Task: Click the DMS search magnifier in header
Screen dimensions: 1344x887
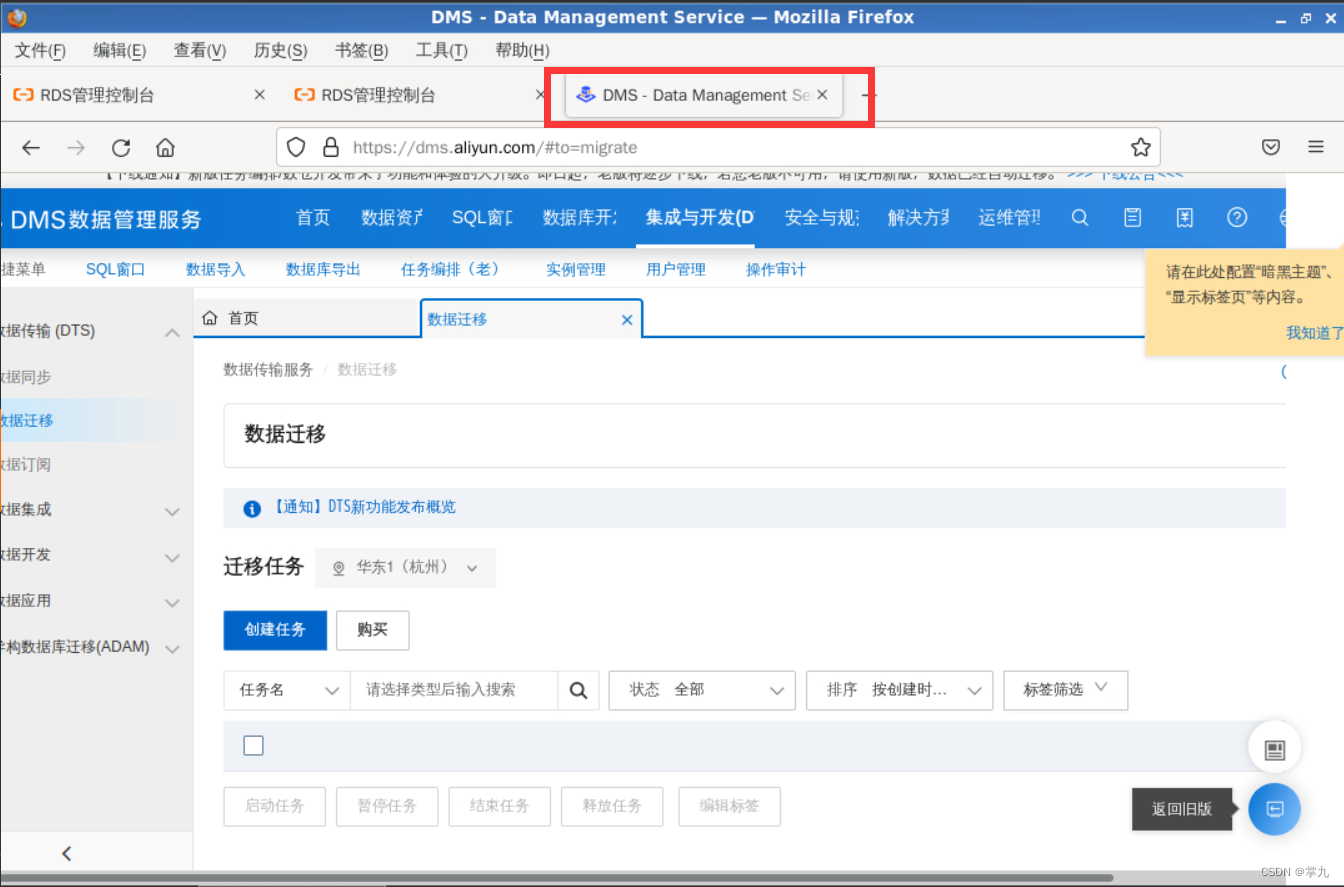Action: [x=1080, y=217]
